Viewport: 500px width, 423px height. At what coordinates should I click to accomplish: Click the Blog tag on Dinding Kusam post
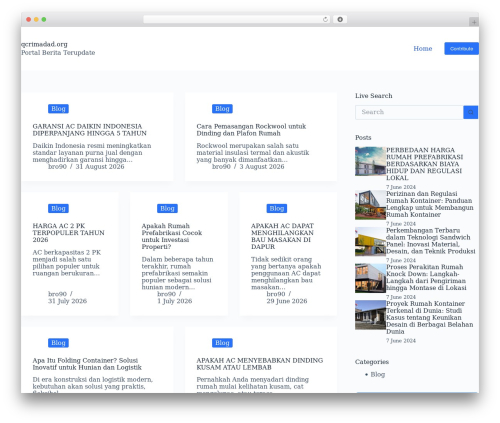coord(222,343)
